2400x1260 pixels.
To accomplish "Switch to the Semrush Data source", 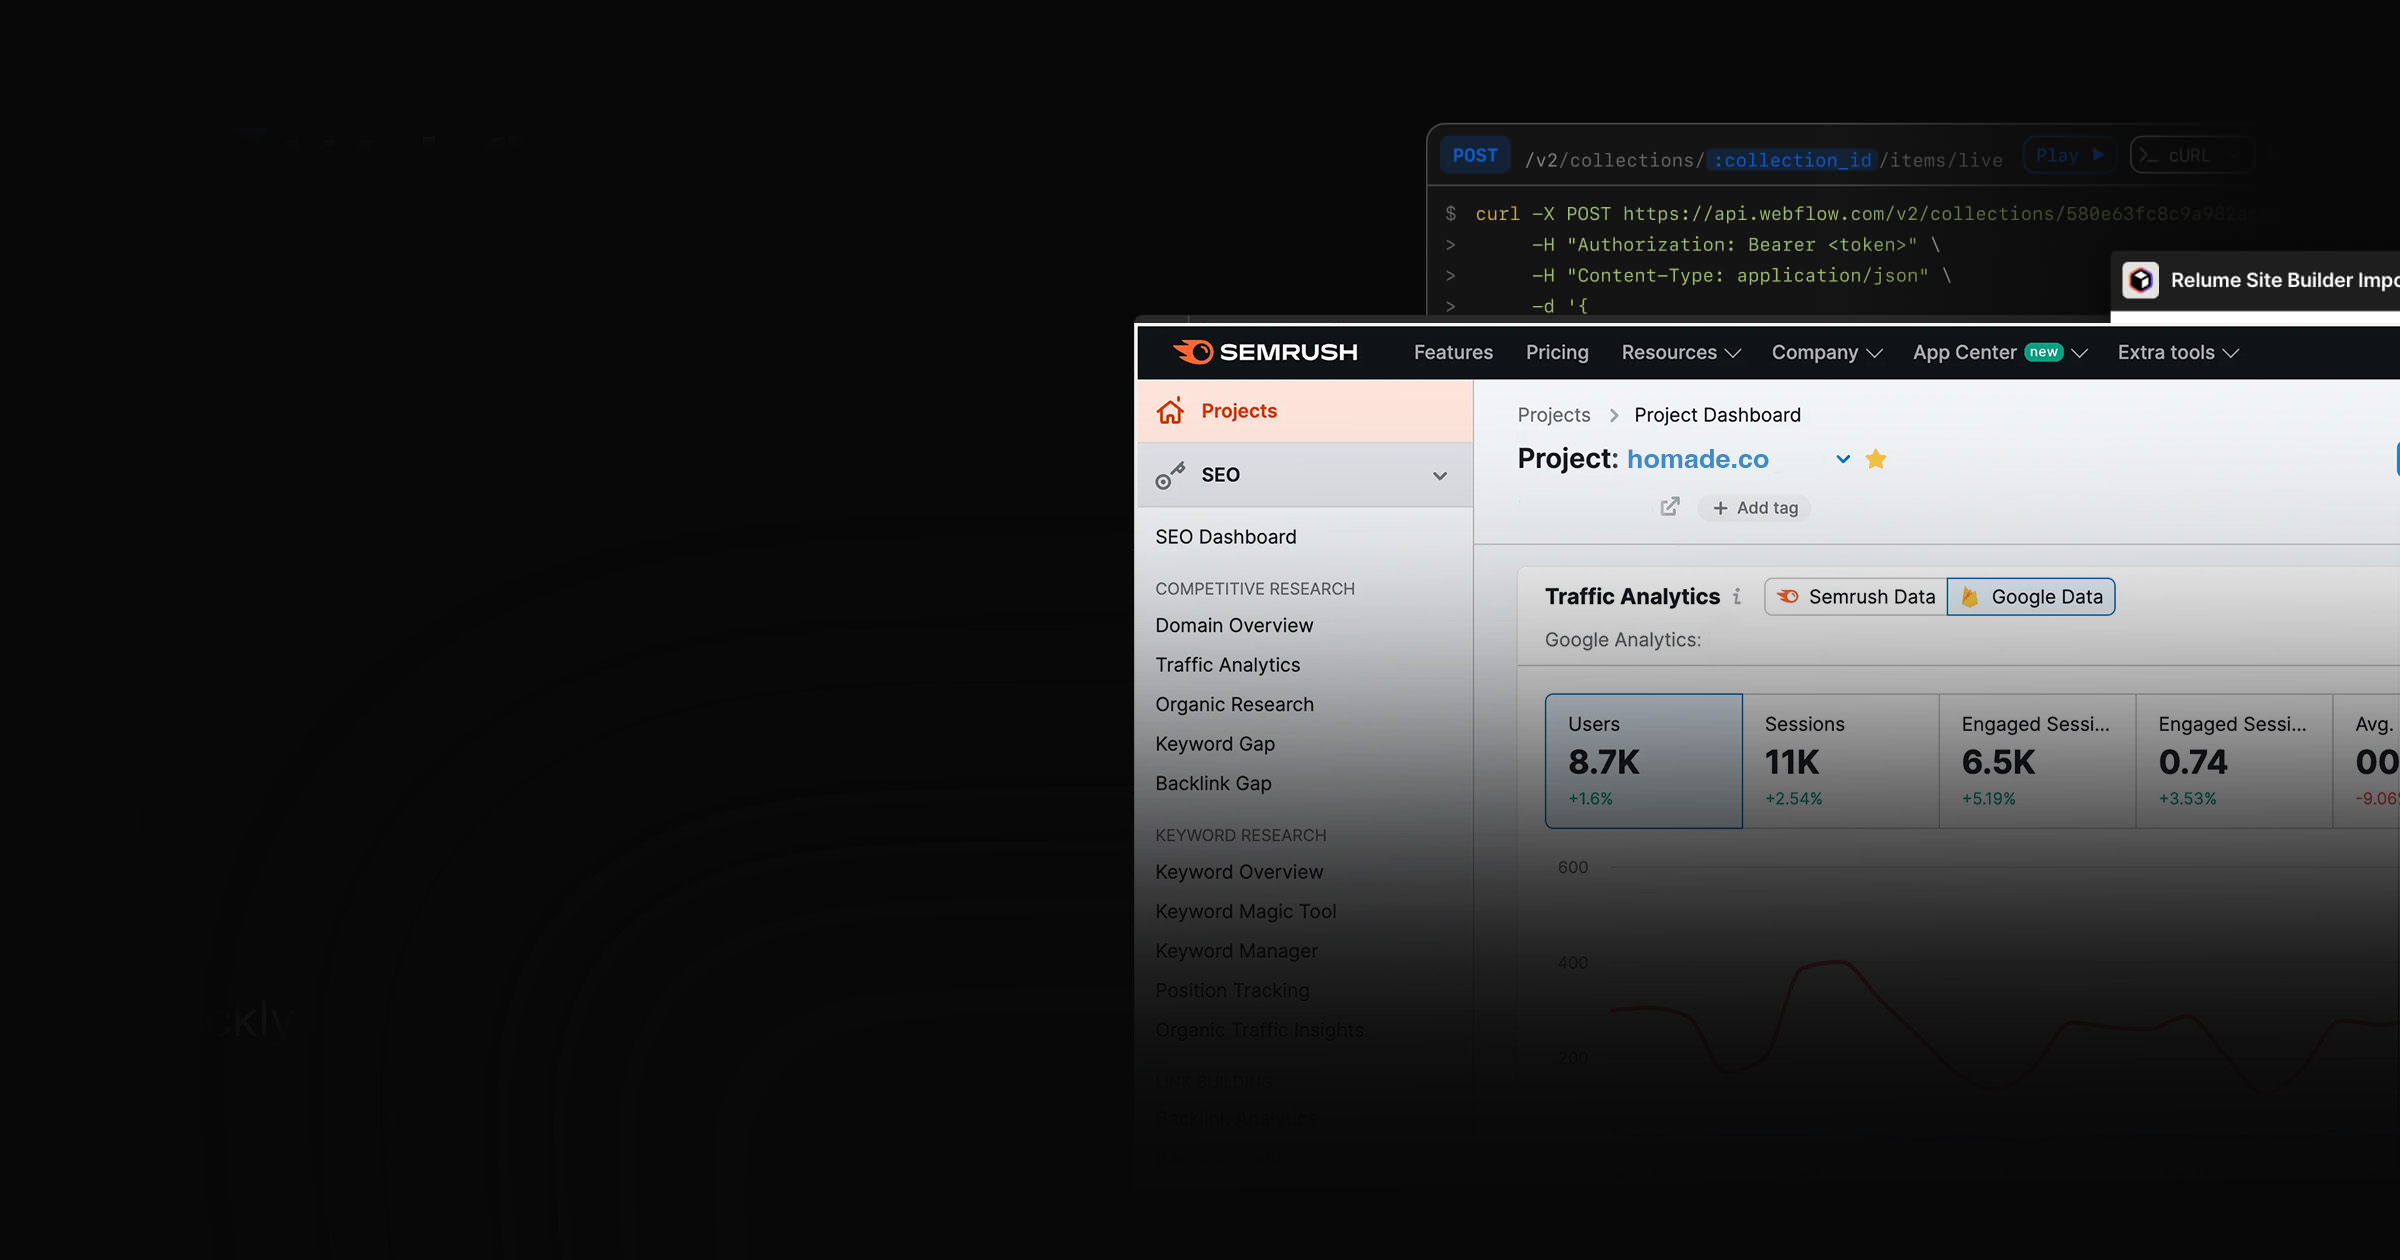I will [1856, 597].
